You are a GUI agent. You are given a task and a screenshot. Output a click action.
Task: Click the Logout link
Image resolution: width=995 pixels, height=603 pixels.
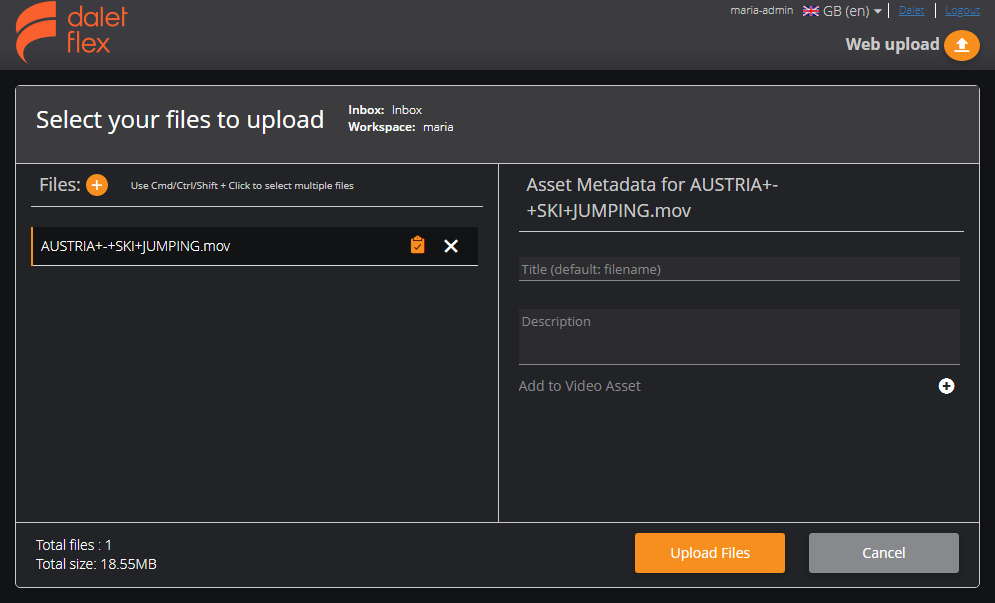point(962,10)
